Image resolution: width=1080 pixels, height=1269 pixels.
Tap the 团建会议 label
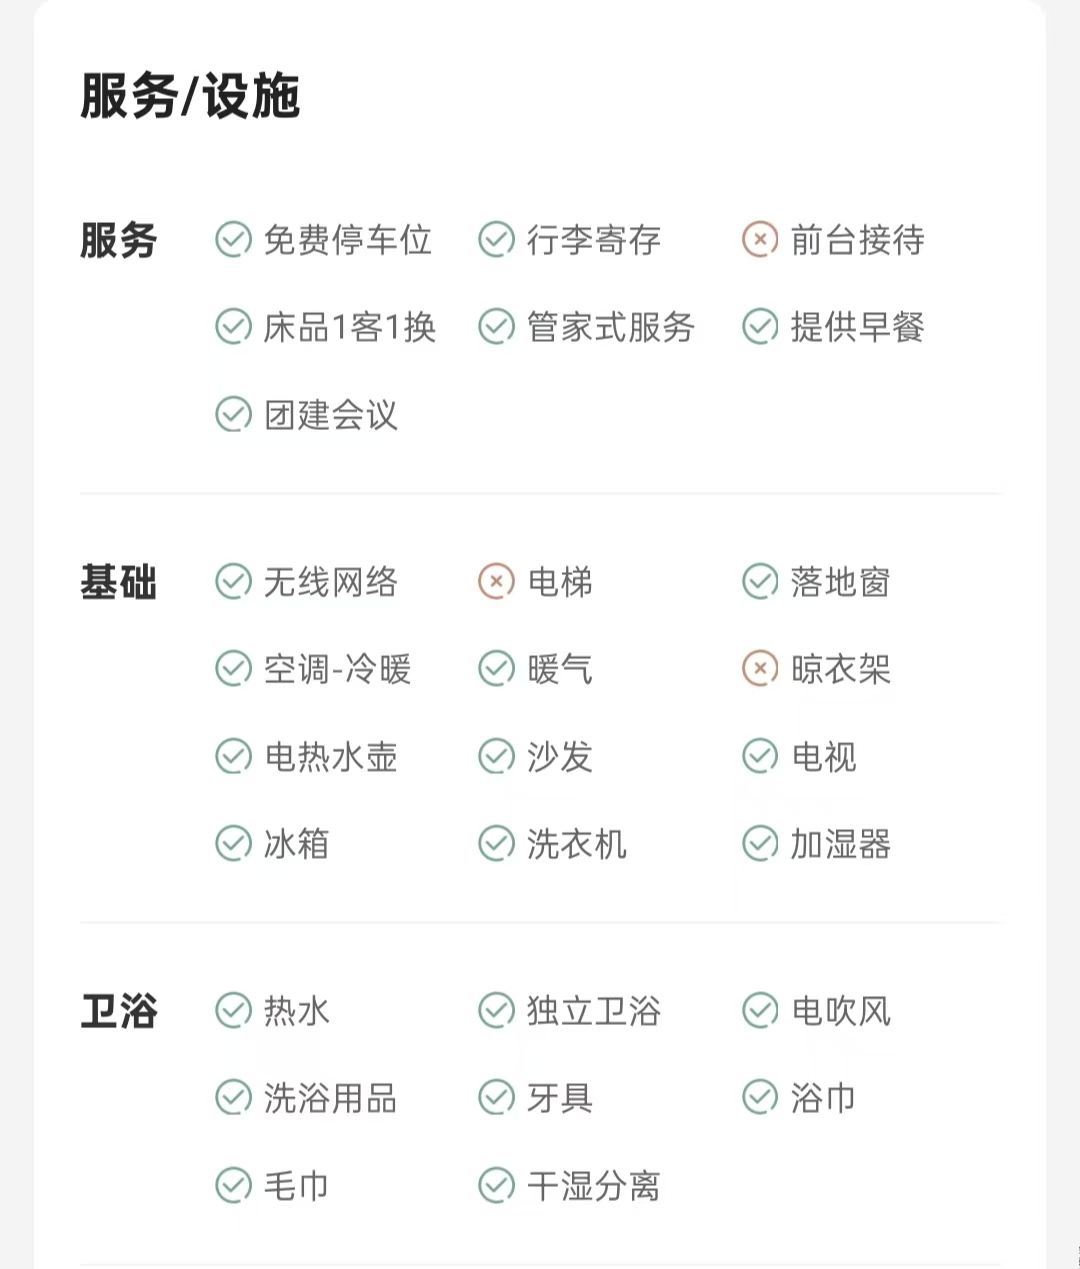click(x=331, y=414)
